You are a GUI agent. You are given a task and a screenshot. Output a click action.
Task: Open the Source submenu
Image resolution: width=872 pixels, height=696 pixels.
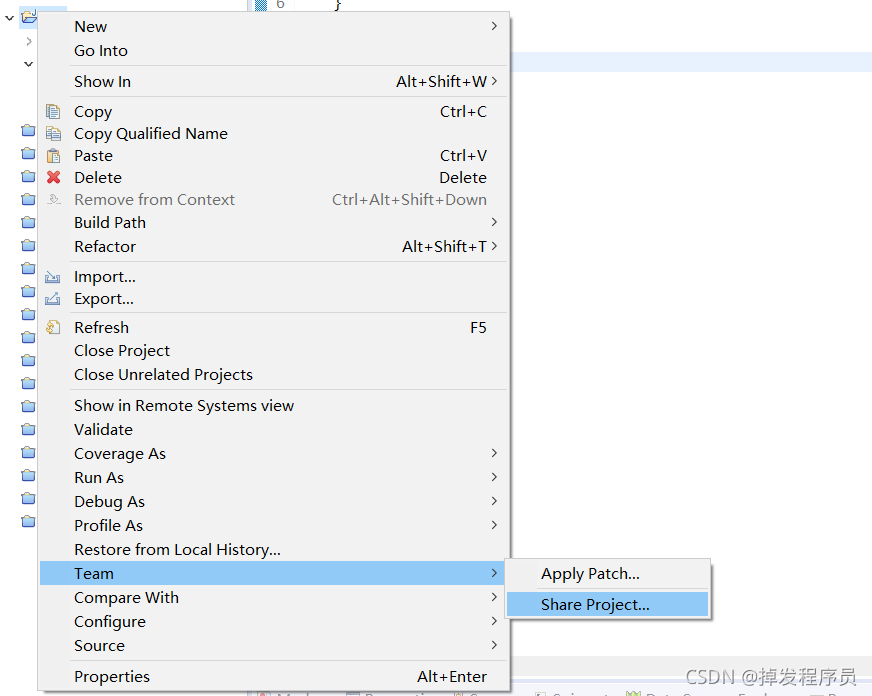[275, 645]
